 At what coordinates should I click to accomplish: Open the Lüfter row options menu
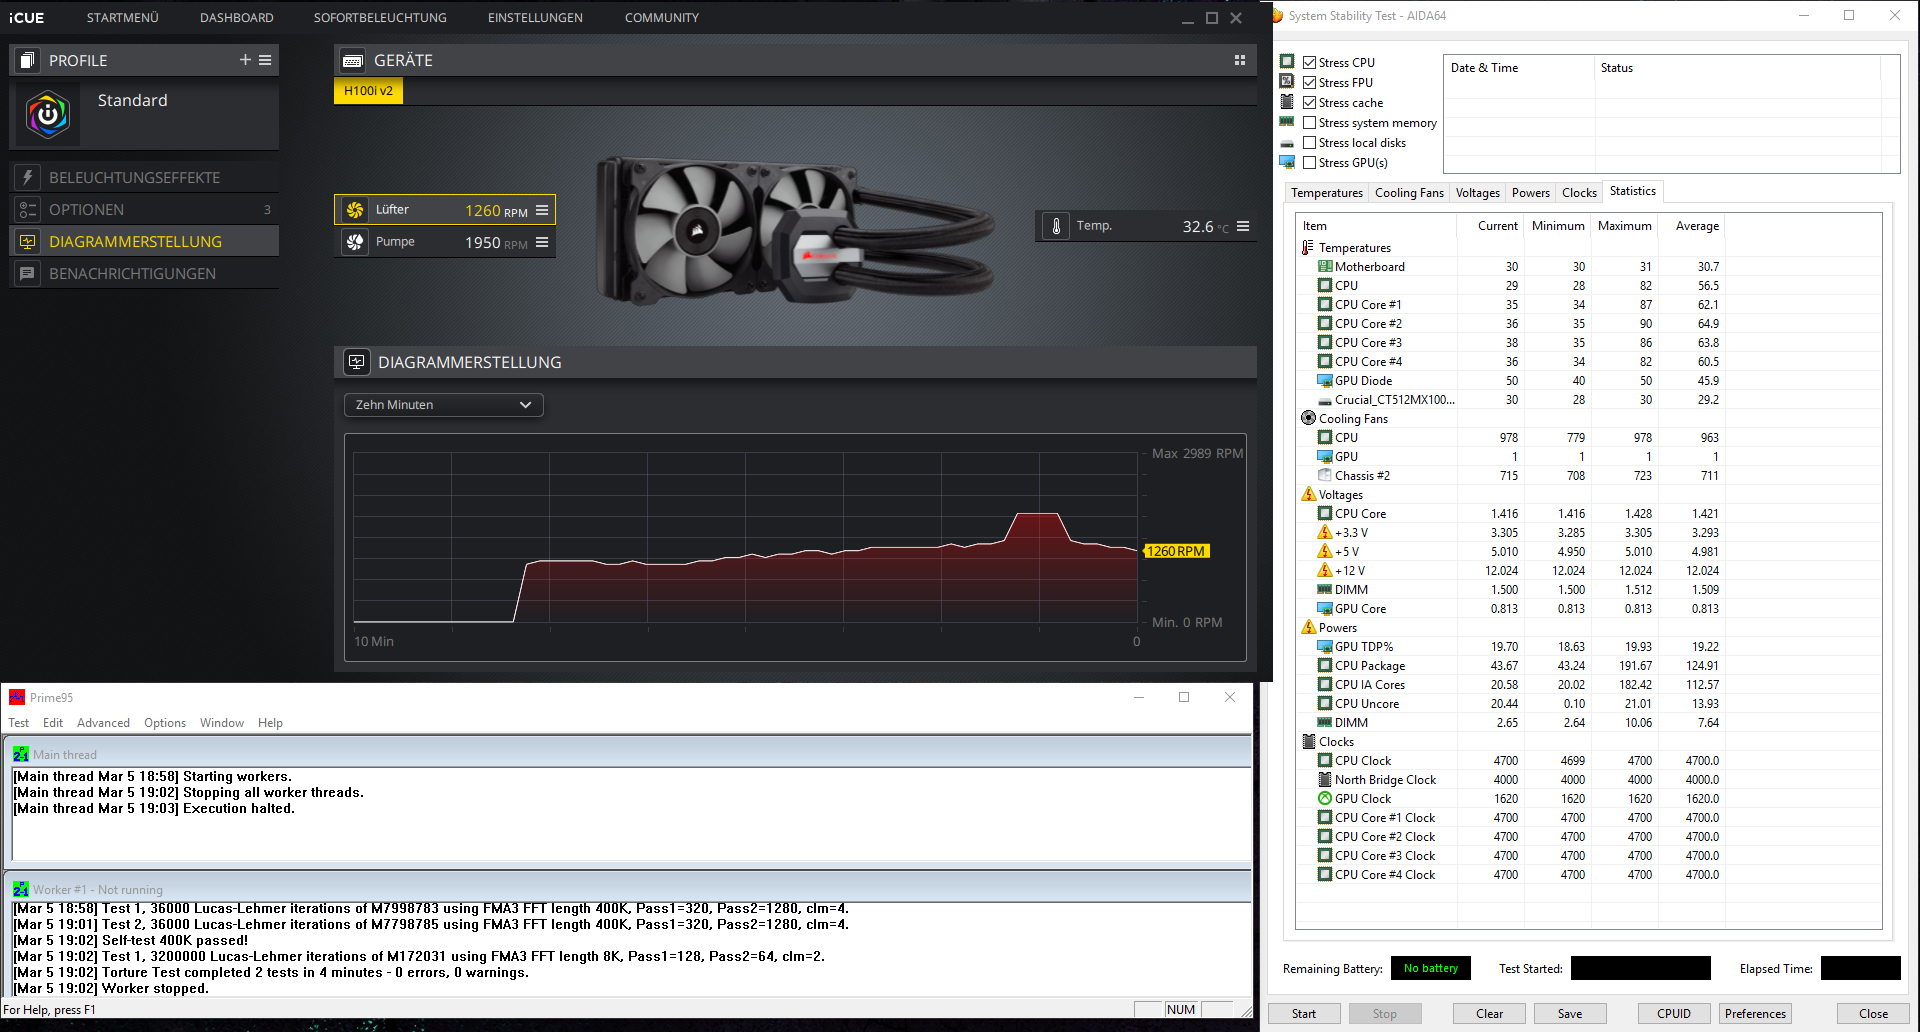542,210
